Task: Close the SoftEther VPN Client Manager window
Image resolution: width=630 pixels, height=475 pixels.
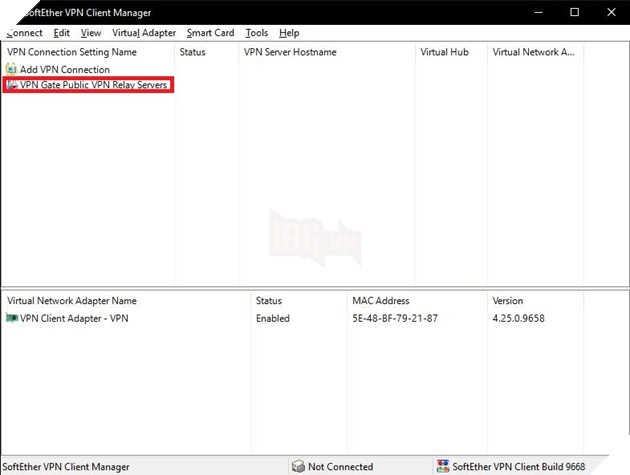Action: coord(611,12)
